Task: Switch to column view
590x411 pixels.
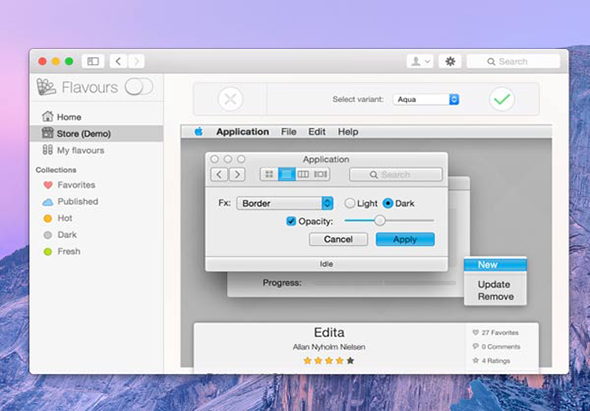Action: click(x=303, y=174)
